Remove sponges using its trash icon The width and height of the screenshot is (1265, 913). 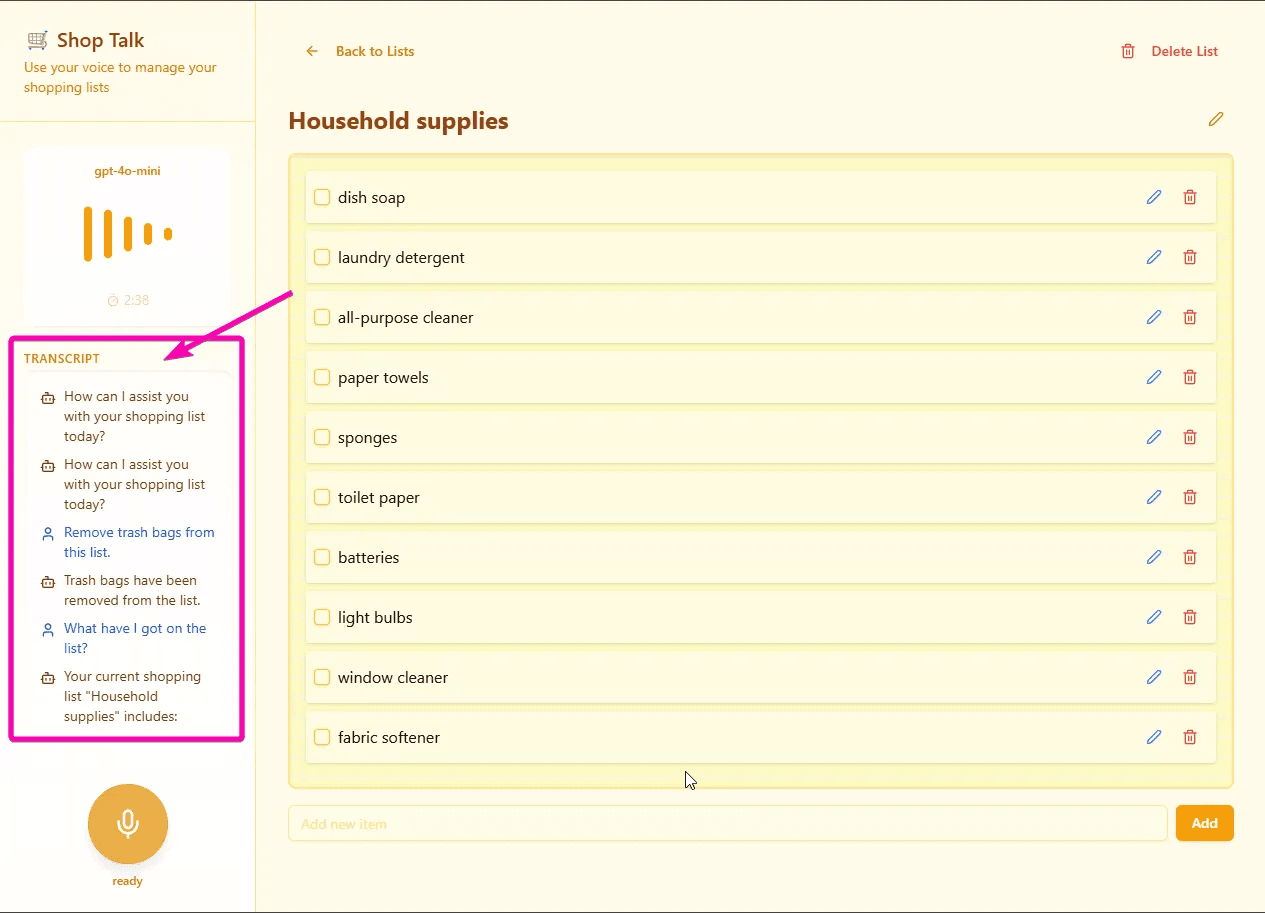(1190, 437)
